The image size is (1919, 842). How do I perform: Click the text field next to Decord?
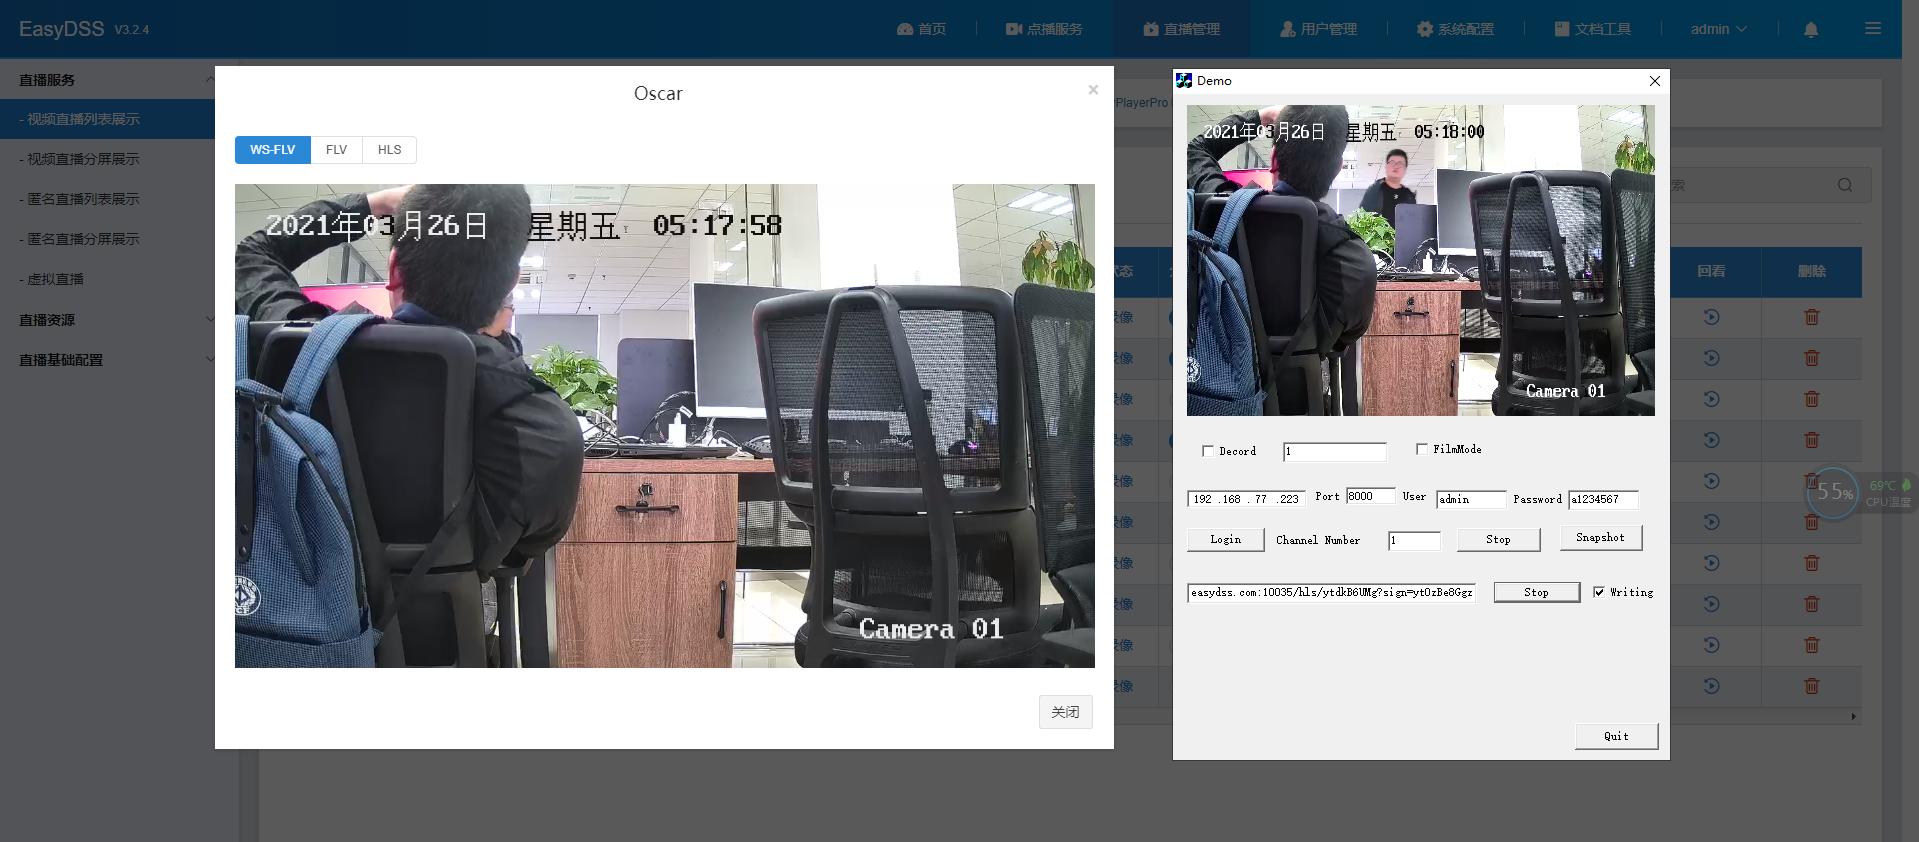click(1335, 451)
